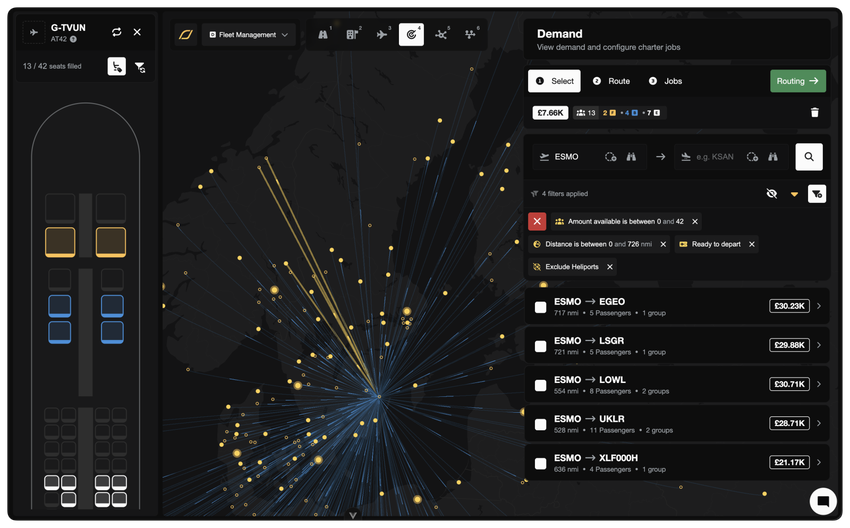Screen dimensions: 850x528
Task: Tick the ESMO to LOWL checkbox
Action: click(x=540, y=384)
